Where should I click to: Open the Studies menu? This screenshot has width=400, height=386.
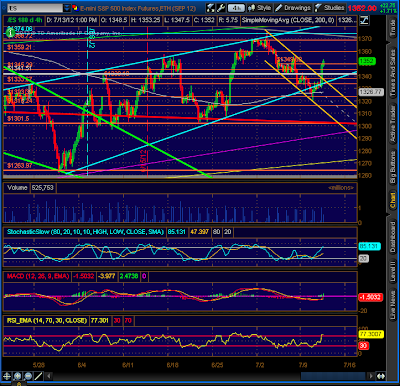pos(330,8)
